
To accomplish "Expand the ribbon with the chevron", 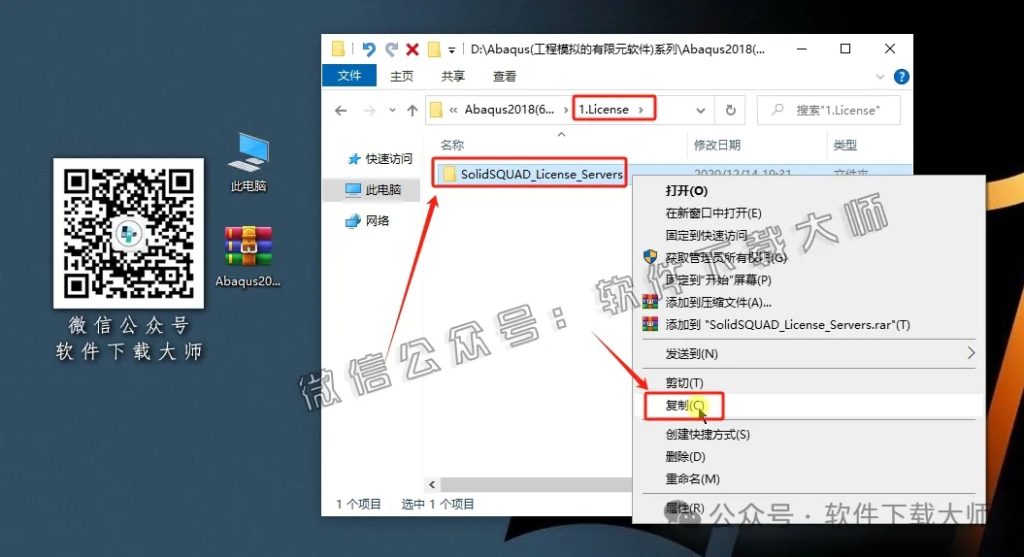I will click(x=880, y=77).
